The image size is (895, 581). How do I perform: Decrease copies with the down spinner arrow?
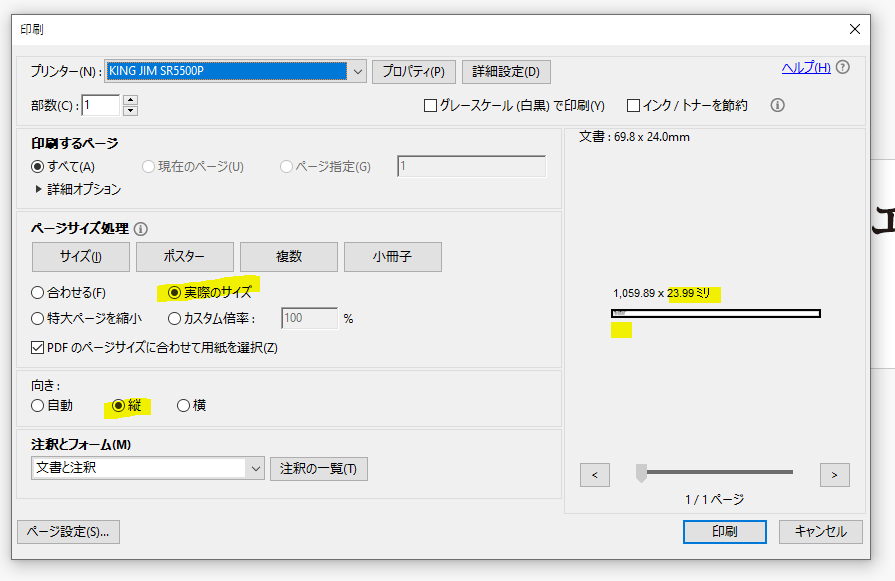[x=130, y=110]
